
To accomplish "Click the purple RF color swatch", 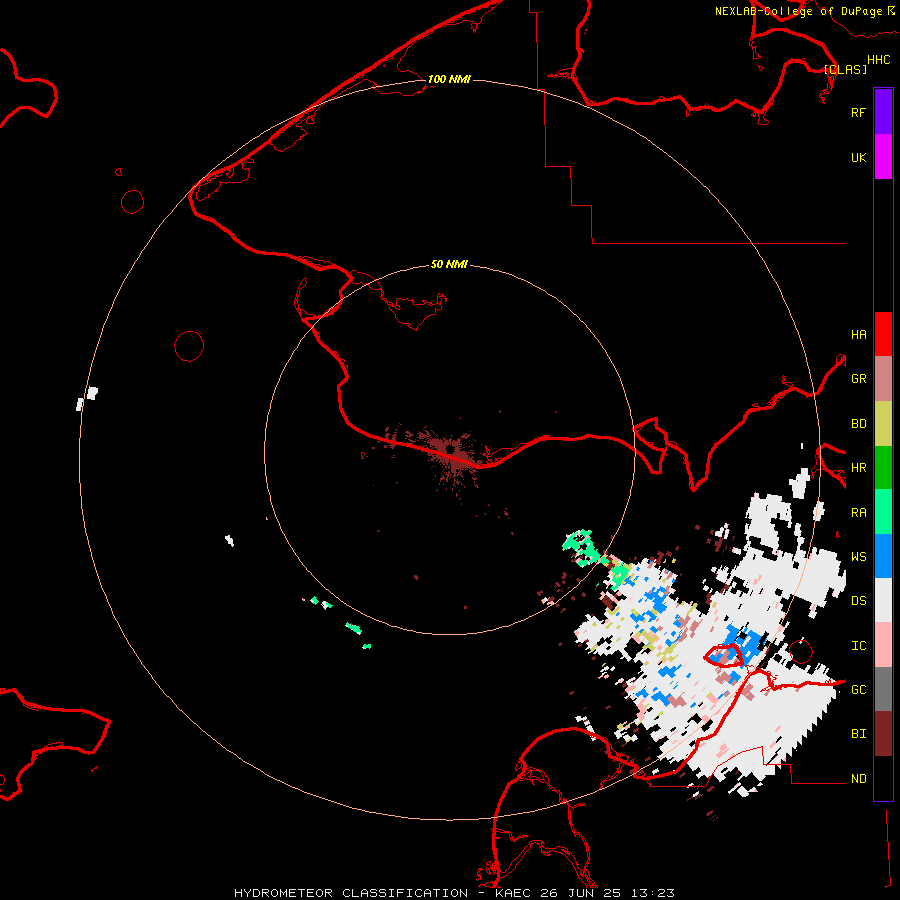I will click(883, 112).
